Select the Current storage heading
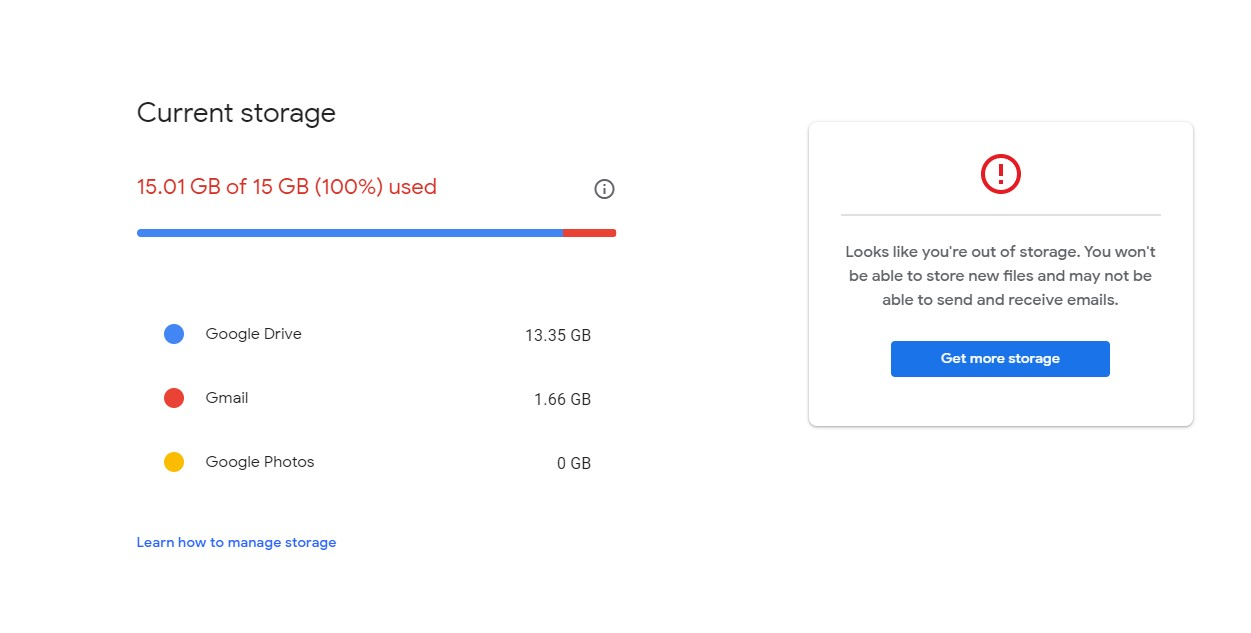Image resolution: width=1251 pixels, height=633 pixels. (x=236, y=113)
